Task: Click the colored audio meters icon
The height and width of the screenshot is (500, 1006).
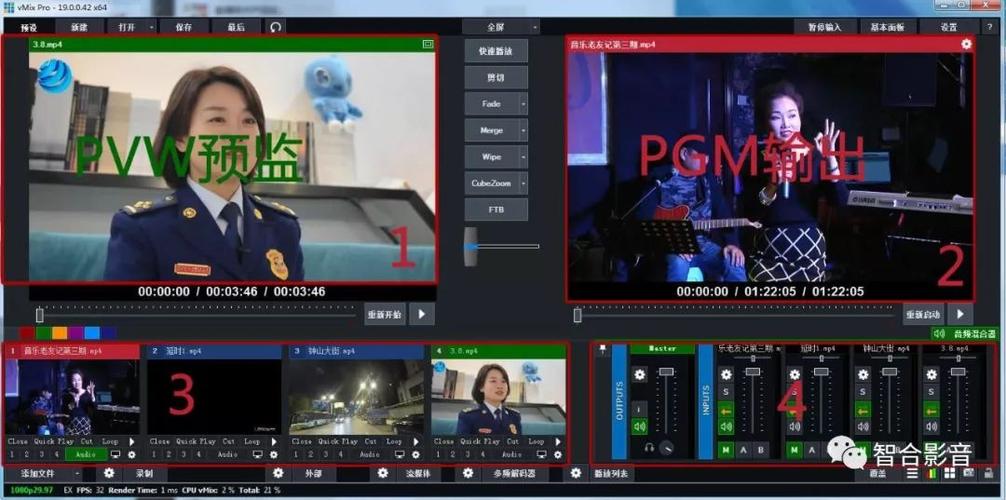Action: (932, 474)
